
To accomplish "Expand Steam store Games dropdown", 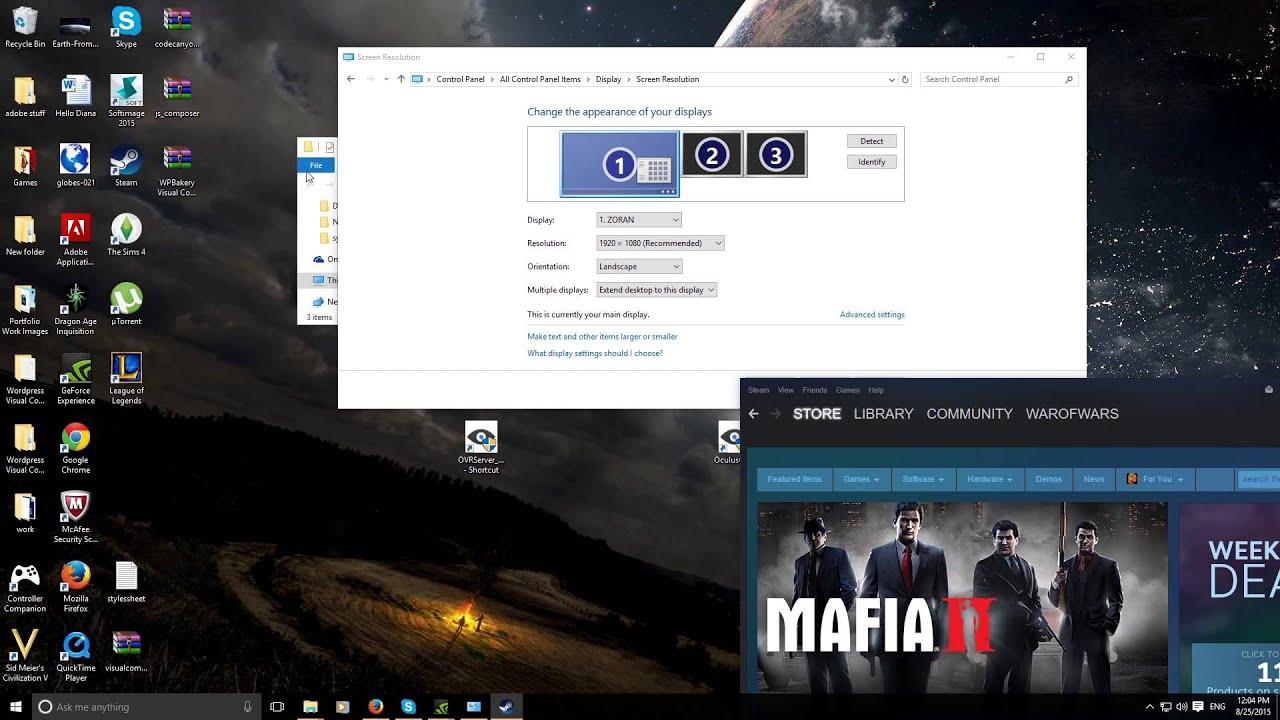I will pos(861,479).
